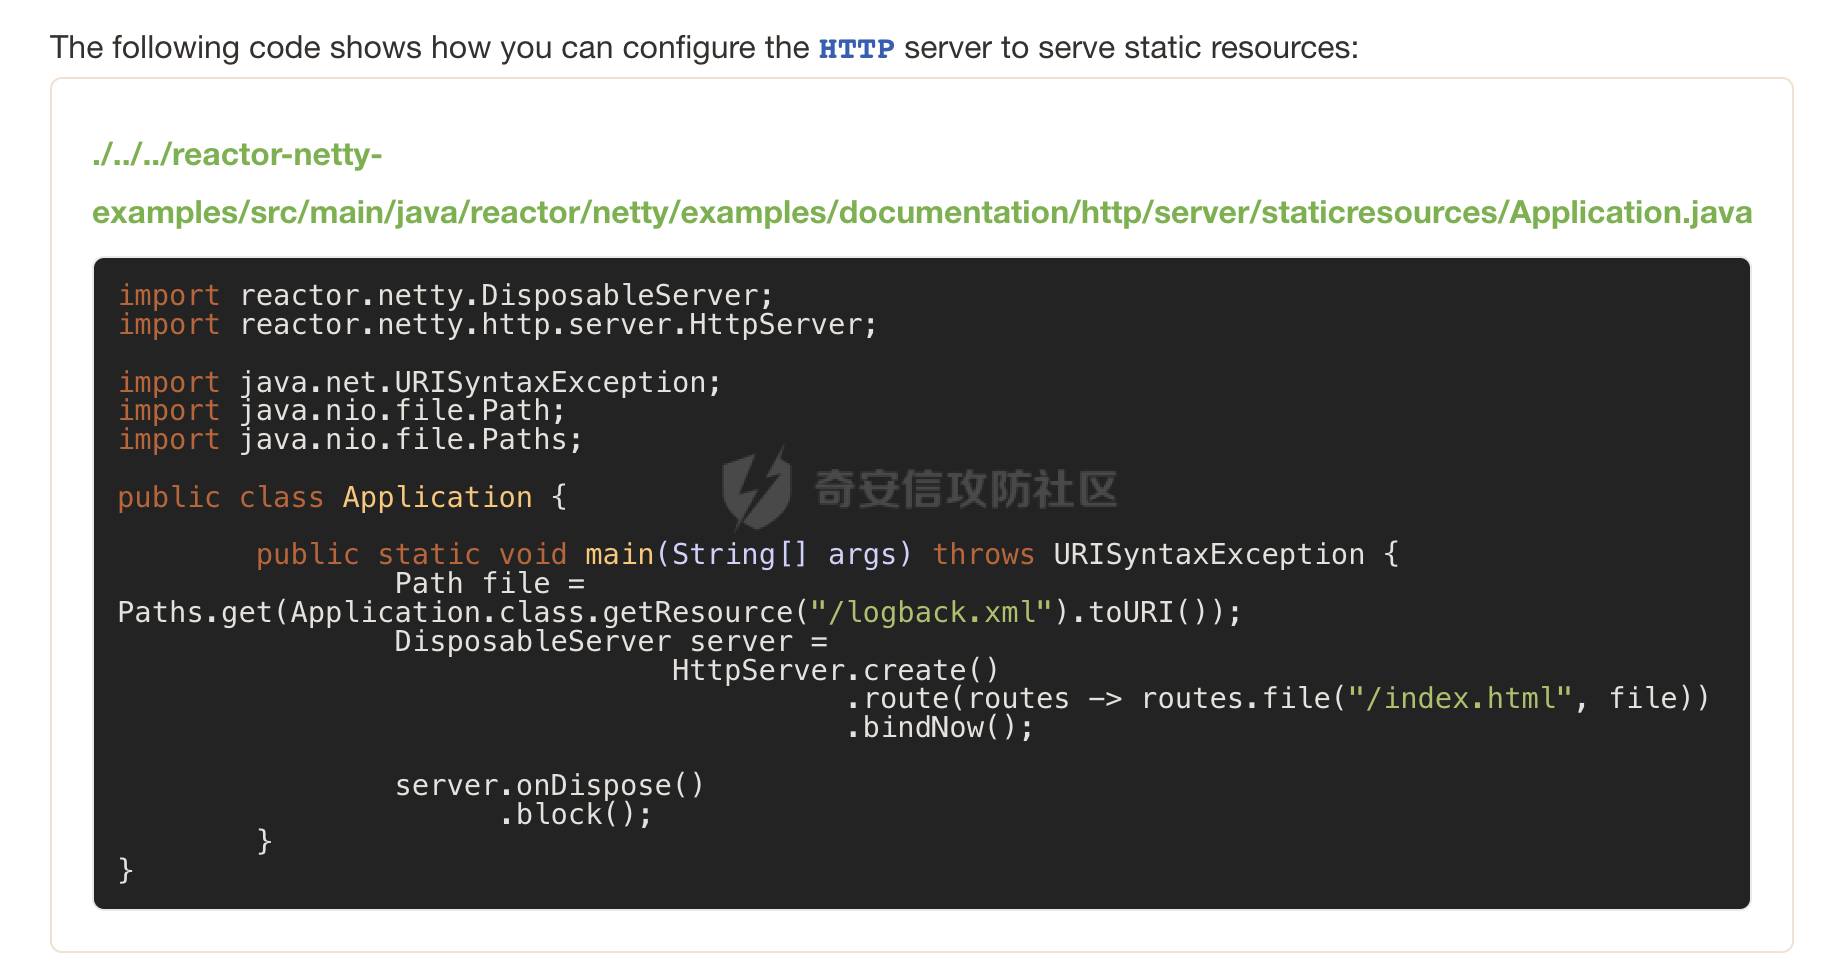
Task: Click the 'public class Application {' line
Action: tap(342, 497)
